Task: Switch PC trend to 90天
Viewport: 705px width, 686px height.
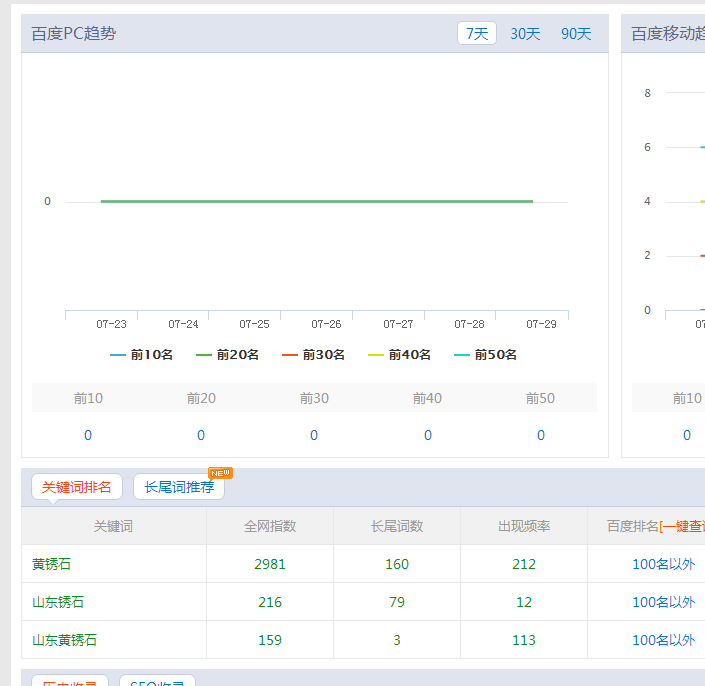Action: click(576, 34)
